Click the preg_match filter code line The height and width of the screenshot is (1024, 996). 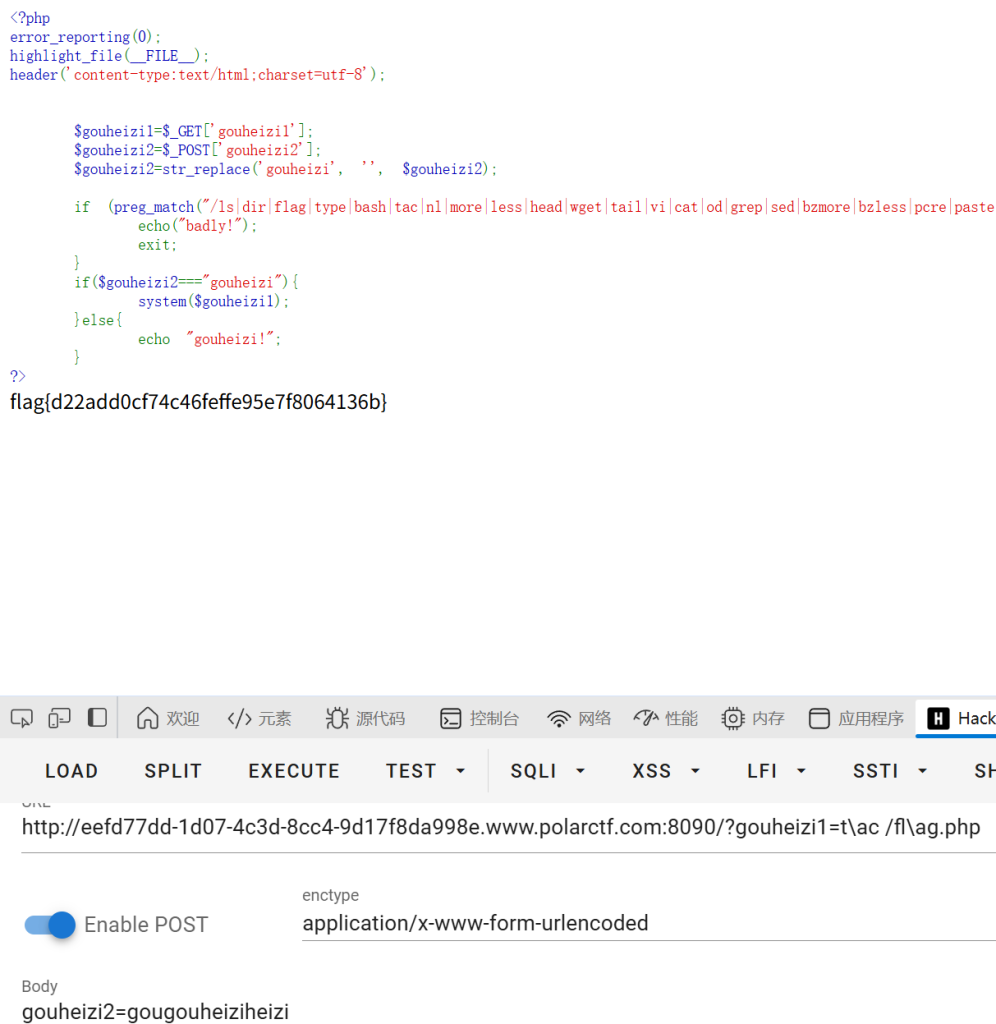point(534,207)
